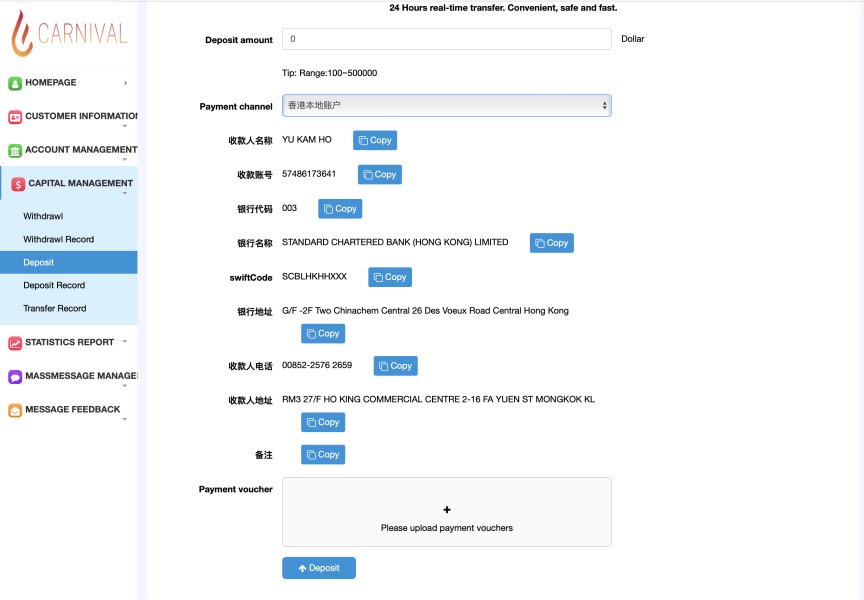
Task: Open the Payment channel dropdown
Action: [446, 105]
